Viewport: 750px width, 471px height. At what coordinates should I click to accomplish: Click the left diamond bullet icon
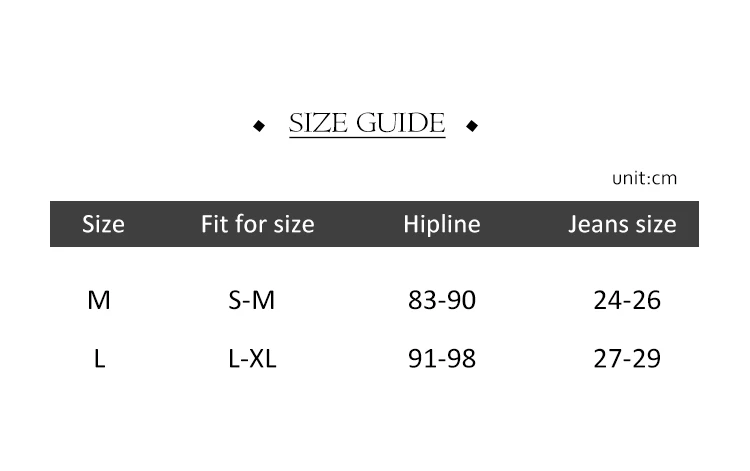(259, 126)
